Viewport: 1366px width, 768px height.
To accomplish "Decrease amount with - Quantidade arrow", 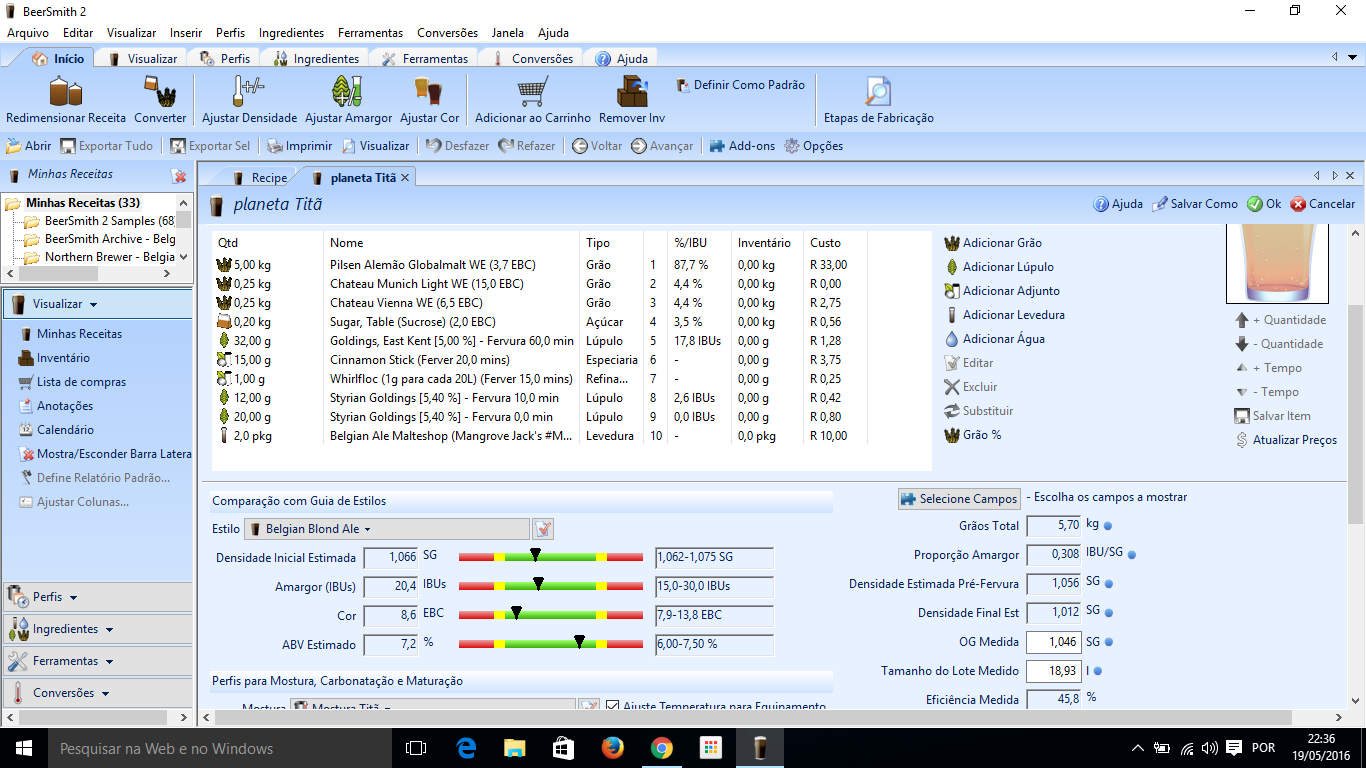I will click(1242, 344).
